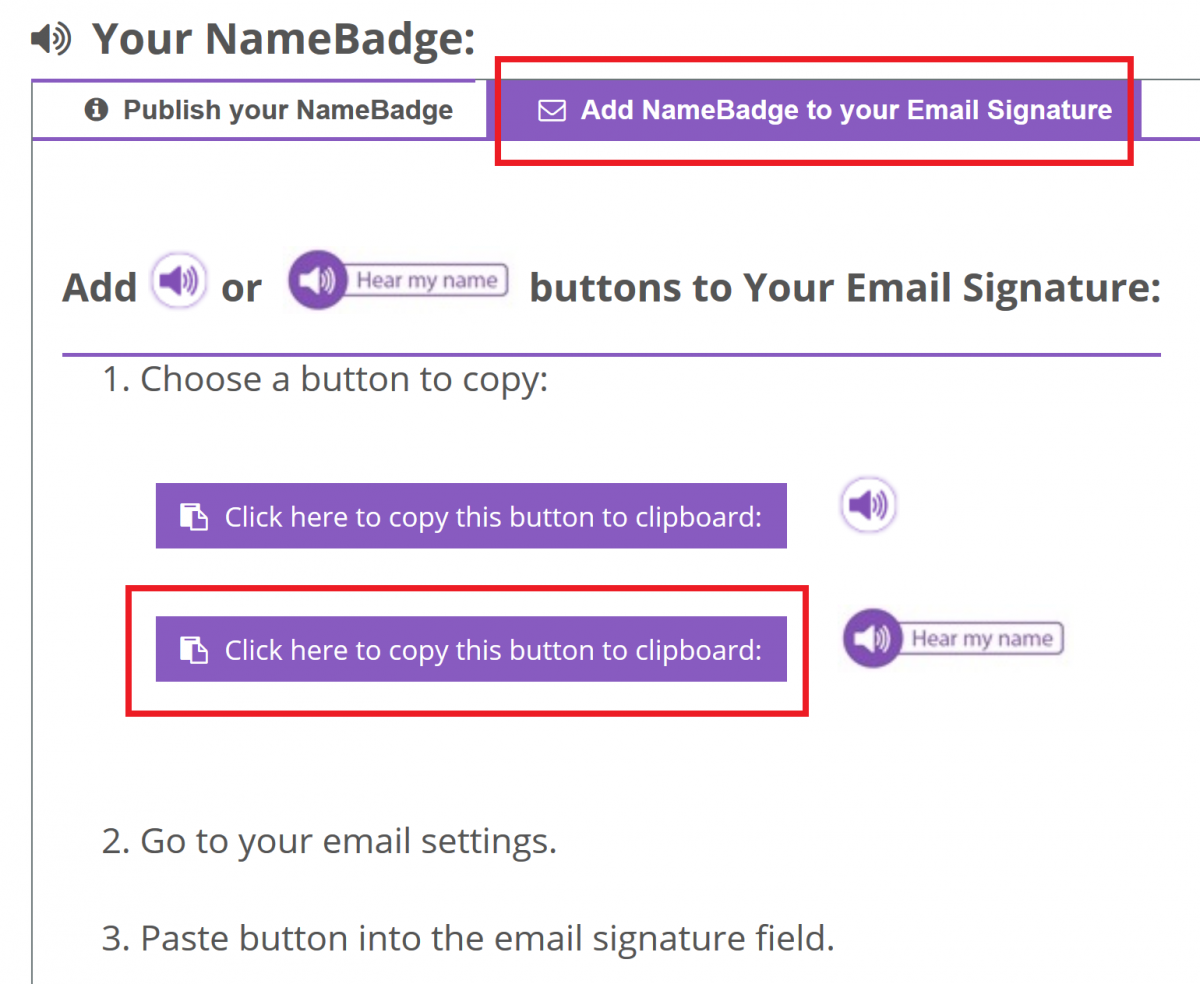The image size is (1200, 984).
Task: Click the Choose a button to copy instruction
Action: (326, 380)
